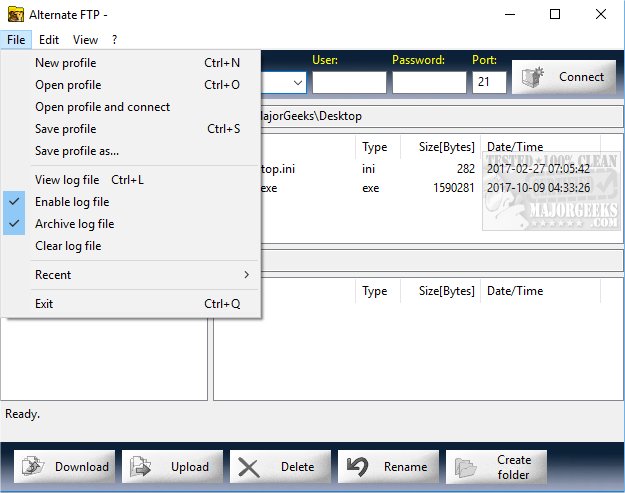Click the Download button label

point(82,467)
